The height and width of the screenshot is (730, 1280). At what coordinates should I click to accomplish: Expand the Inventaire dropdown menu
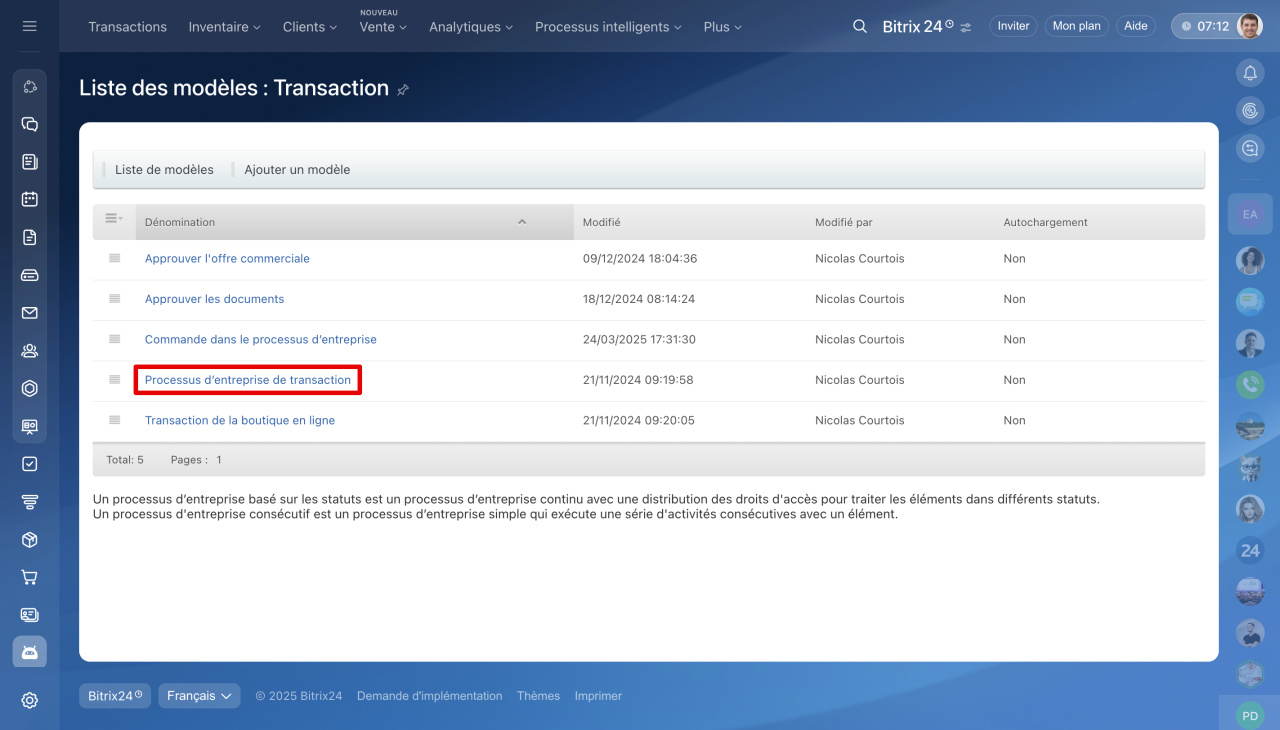[224, 27]
